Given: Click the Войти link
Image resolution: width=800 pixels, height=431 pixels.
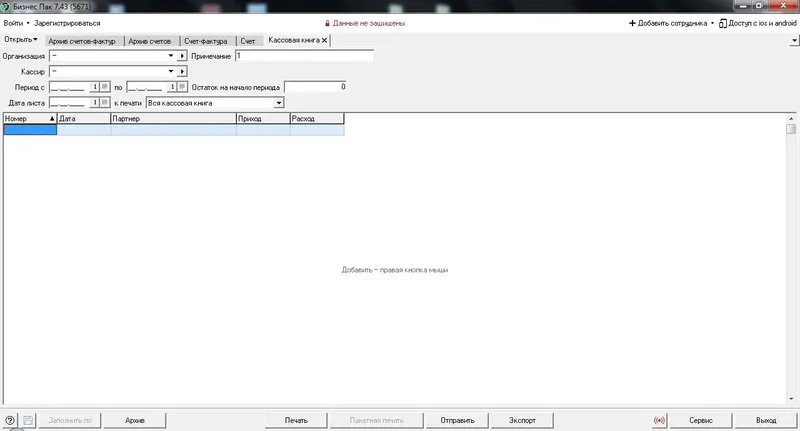Looking at the screenshot, I should (13, 23).
